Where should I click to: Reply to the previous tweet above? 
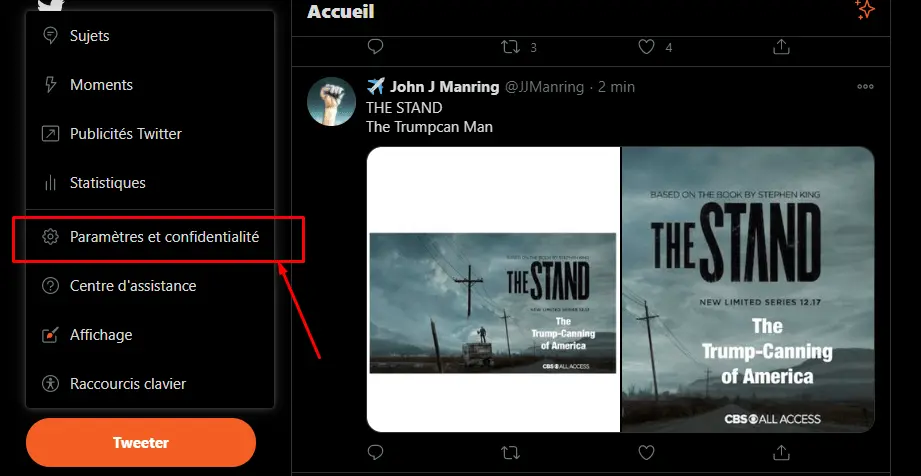pos(375,46)
